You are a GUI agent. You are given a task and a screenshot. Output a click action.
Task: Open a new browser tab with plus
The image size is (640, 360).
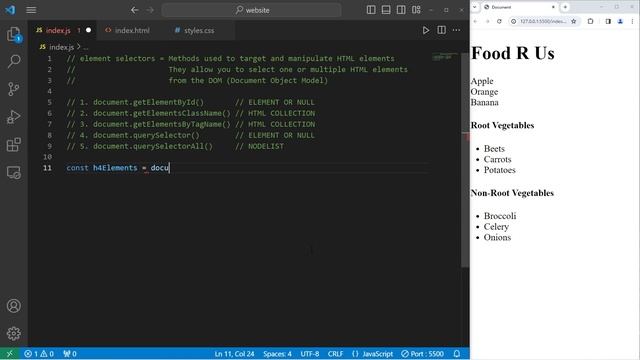[565, 7]
